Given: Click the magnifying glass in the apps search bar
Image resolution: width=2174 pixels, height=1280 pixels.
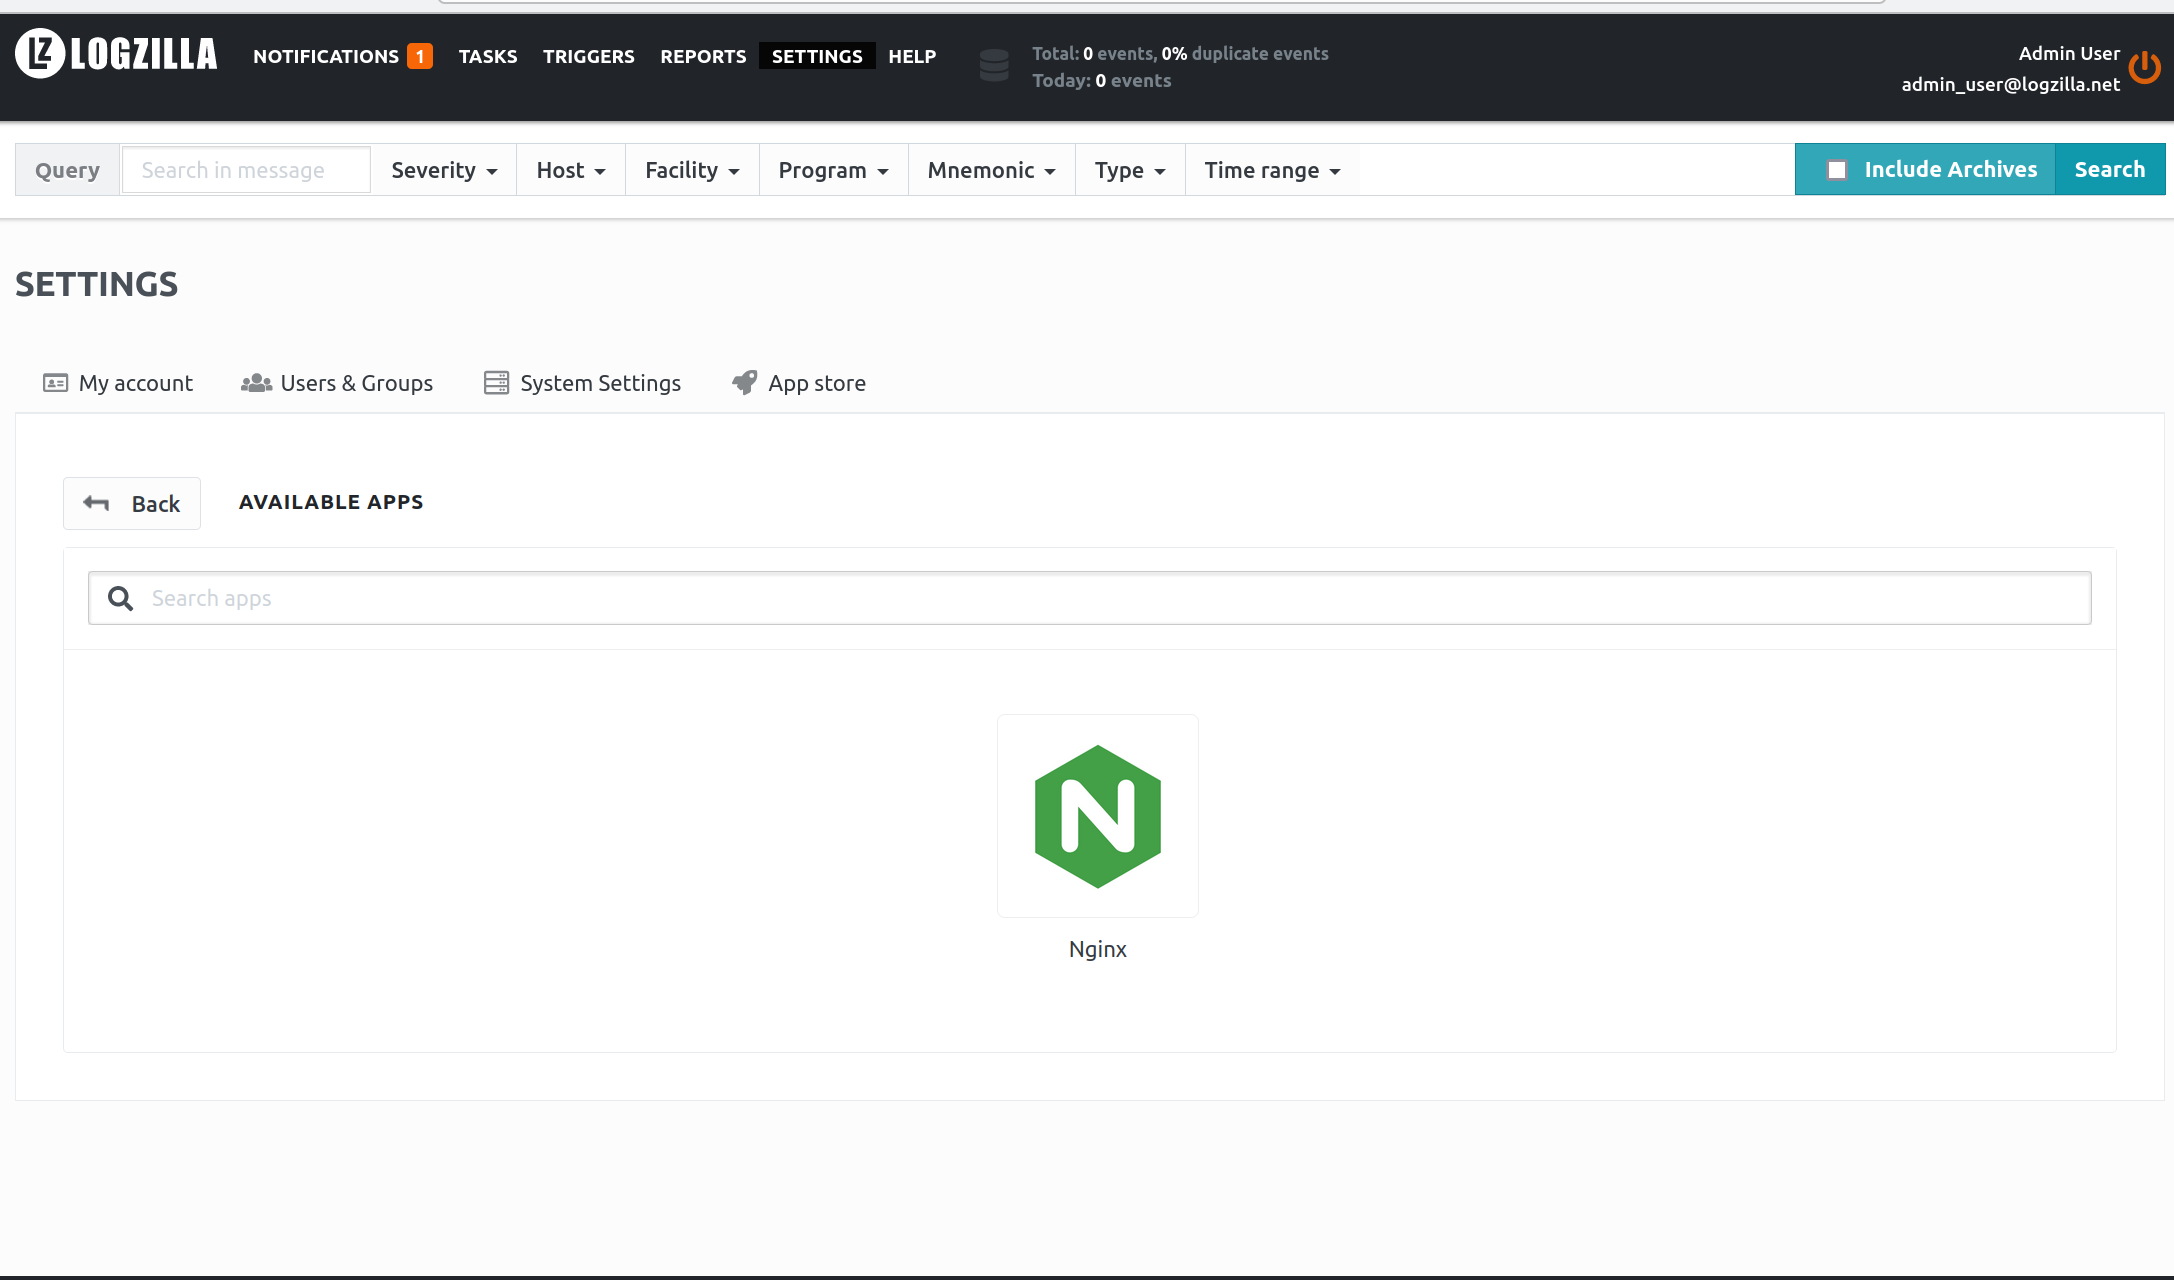Looking at the screenshot, I should point(120,598).
